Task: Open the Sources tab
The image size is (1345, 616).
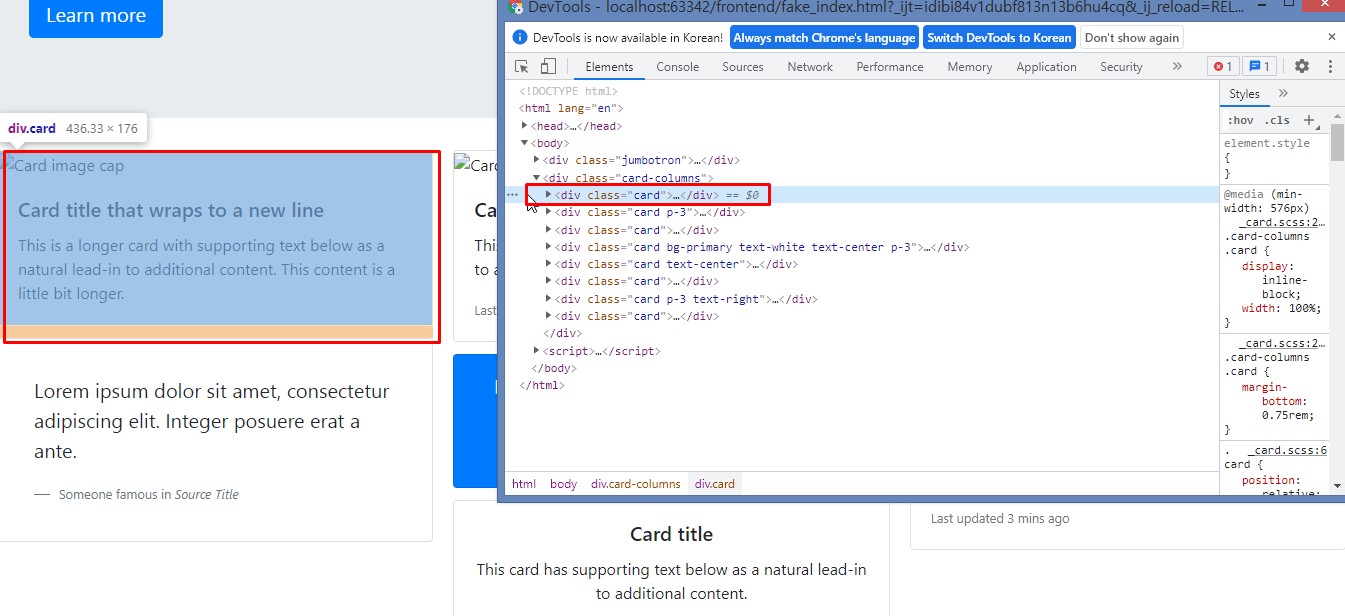Action: tap(743, 67)
